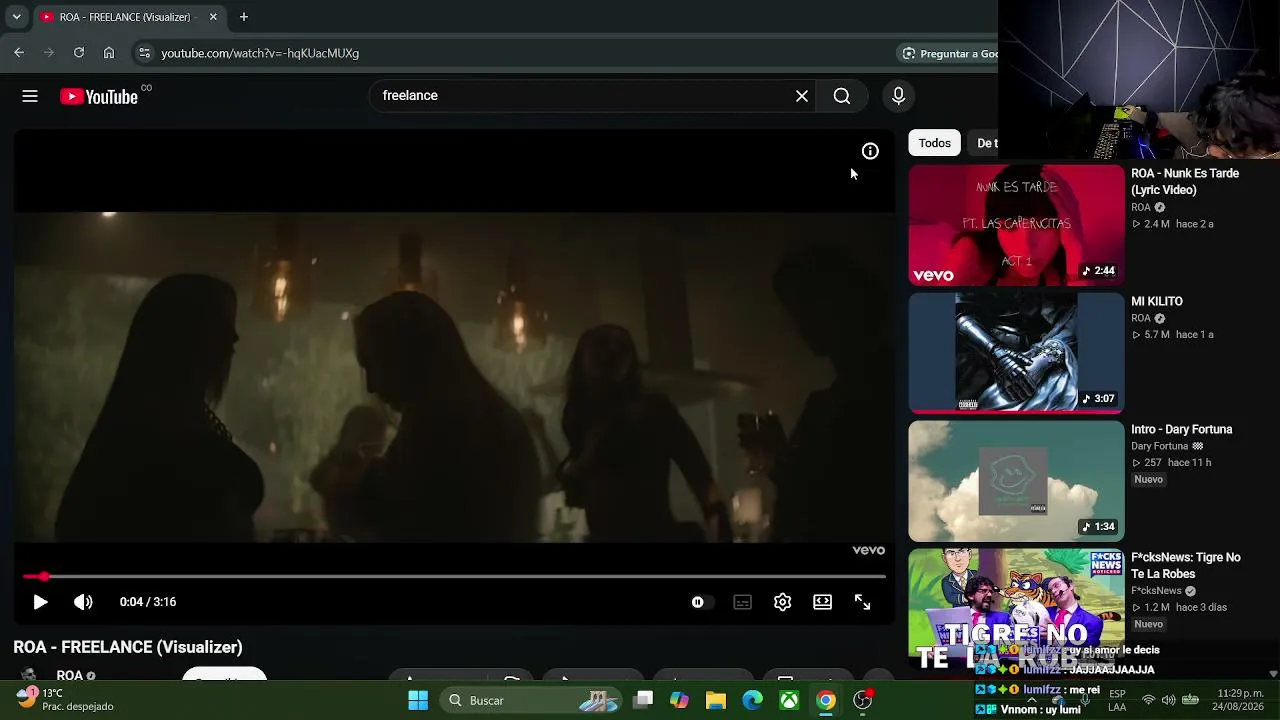
Task: Open the tab search dropdown
Action: tap(16, 17)
